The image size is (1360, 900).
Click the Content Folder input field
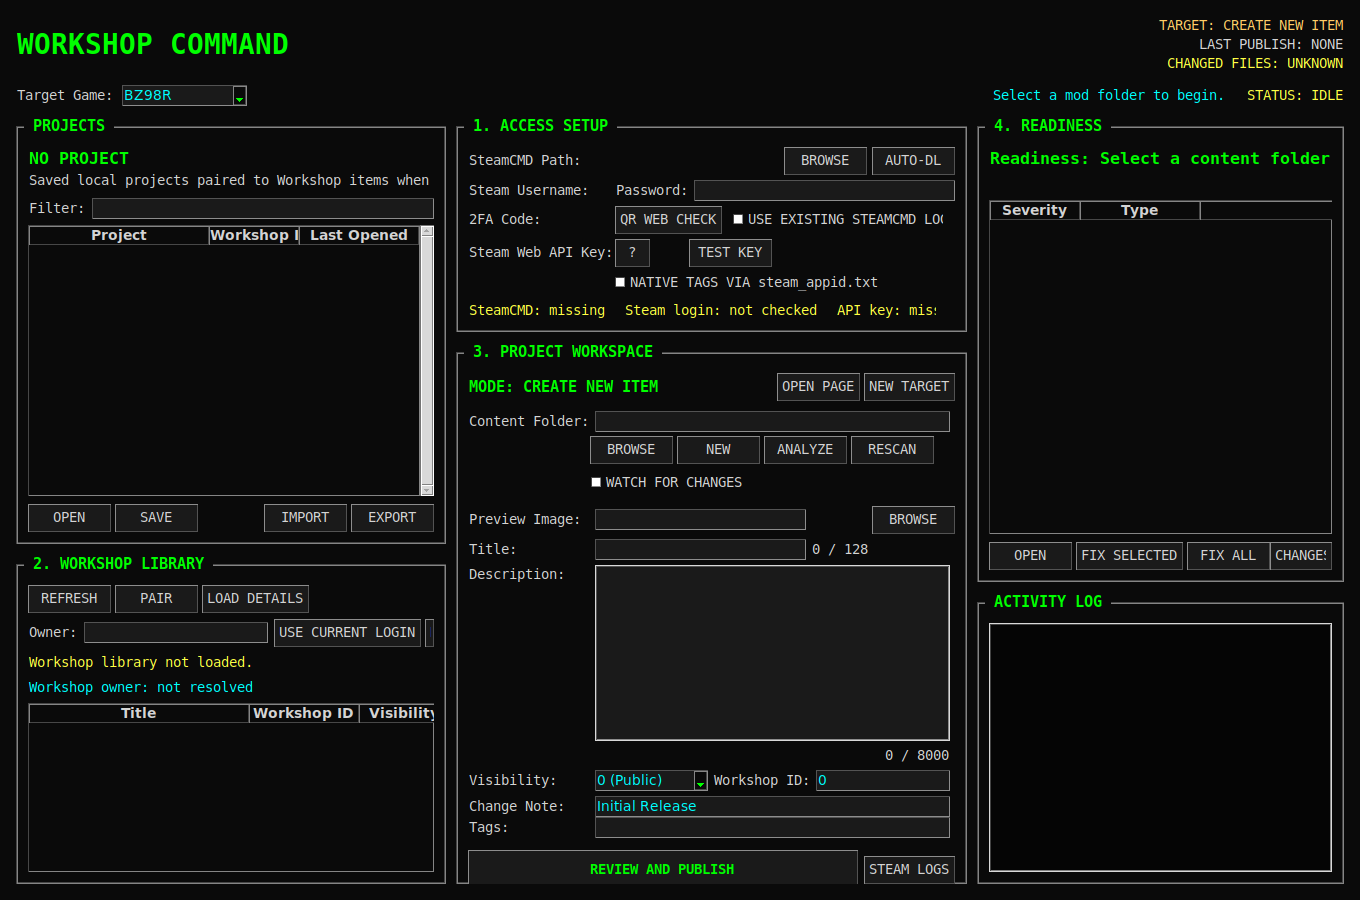(x=772, y=421)
